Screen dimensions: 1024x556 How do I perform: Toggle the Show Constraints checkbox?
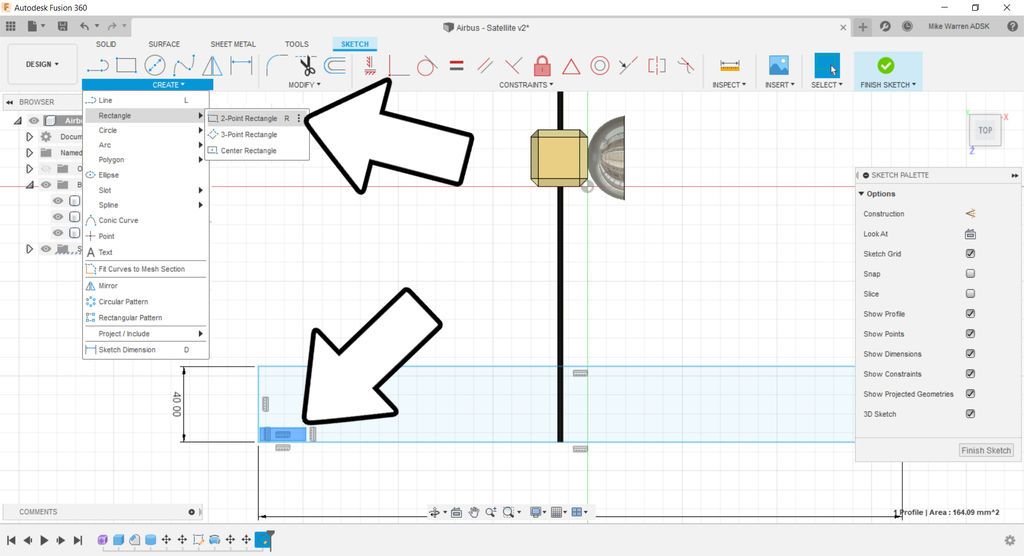pos(970,374)
